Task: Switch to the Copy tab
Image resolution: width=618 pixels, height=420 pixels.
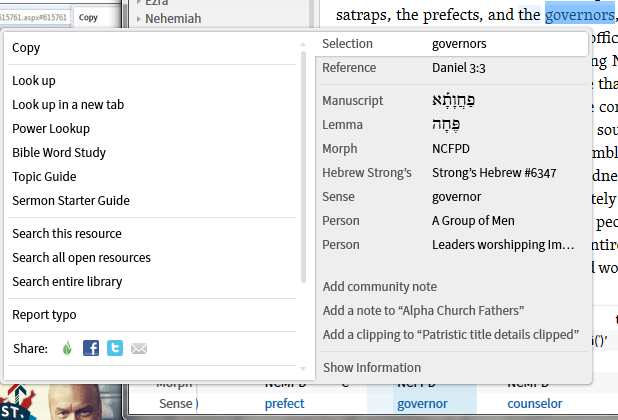Action: tap(88, 17)
